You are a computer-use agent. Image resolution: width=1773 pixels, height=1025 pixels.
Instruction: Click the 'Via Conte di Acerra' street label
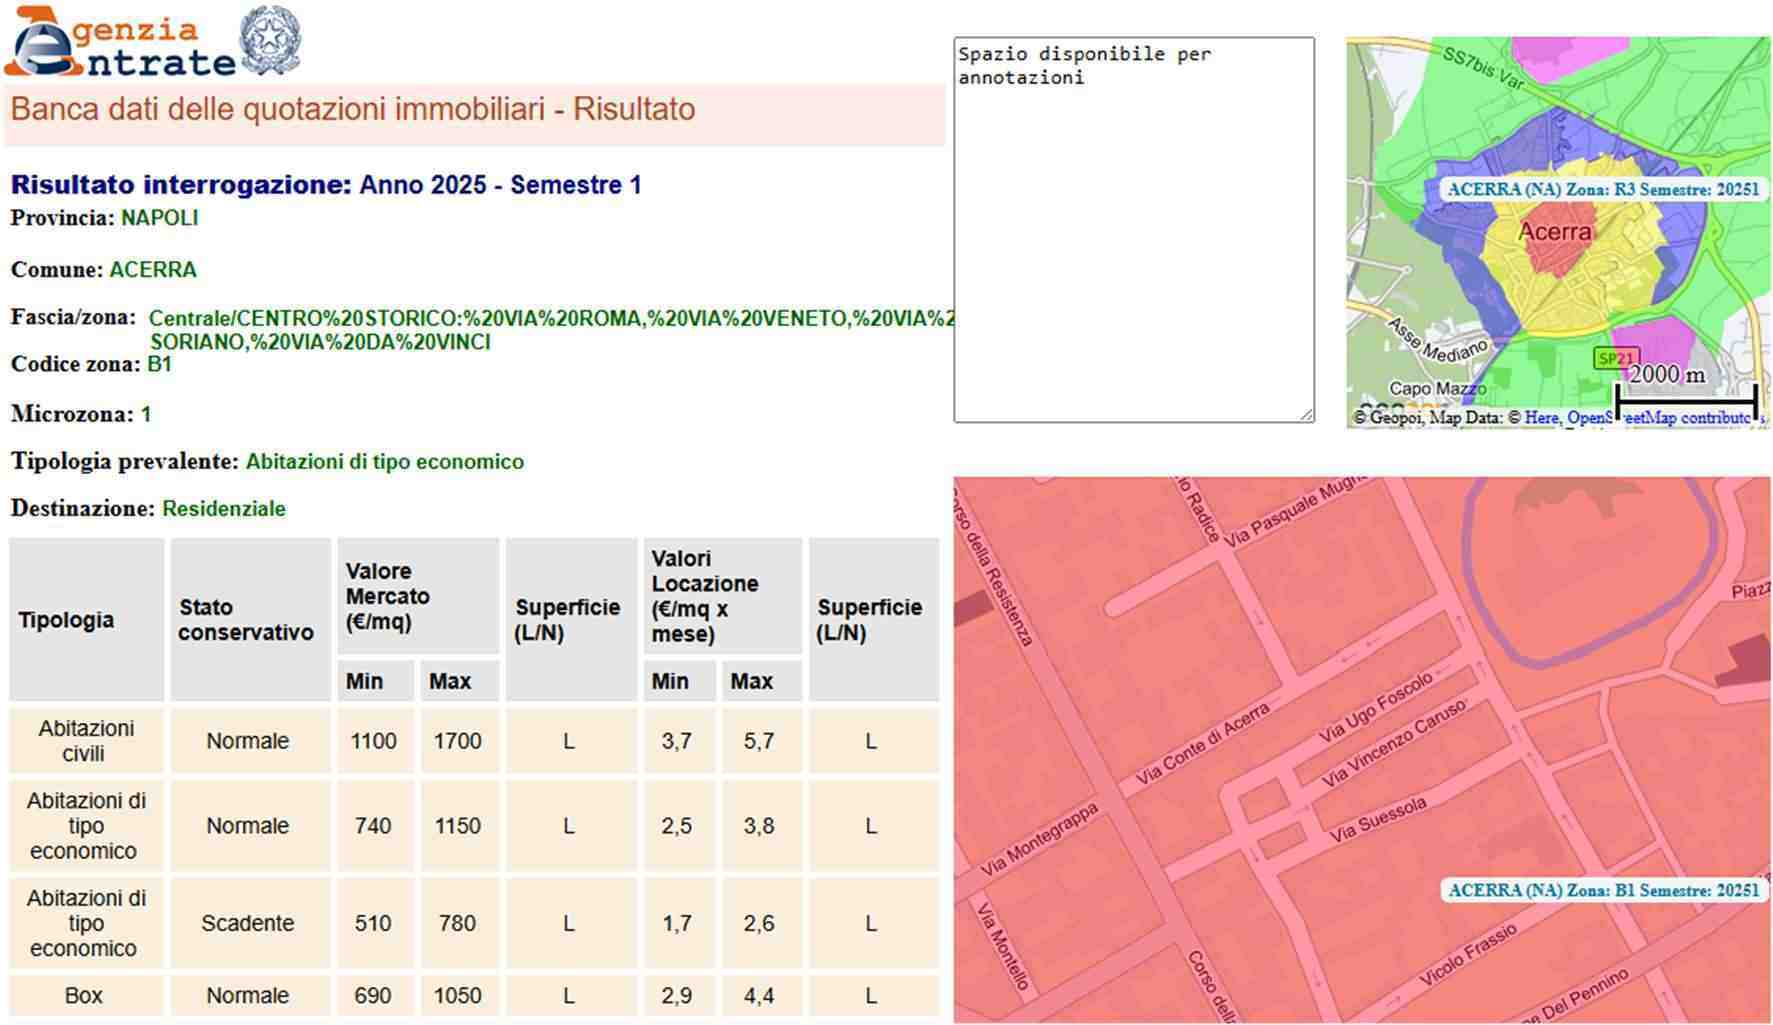(x=1202, y=743)
